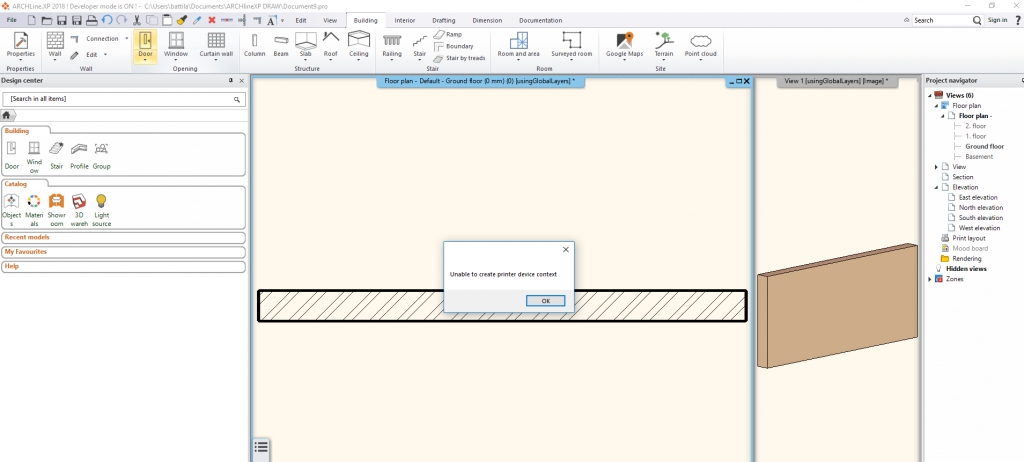This screenshot has height=462, width=1024.
Task: Open the 3D warehouse catalog icon
Action: tap(79, 208)
